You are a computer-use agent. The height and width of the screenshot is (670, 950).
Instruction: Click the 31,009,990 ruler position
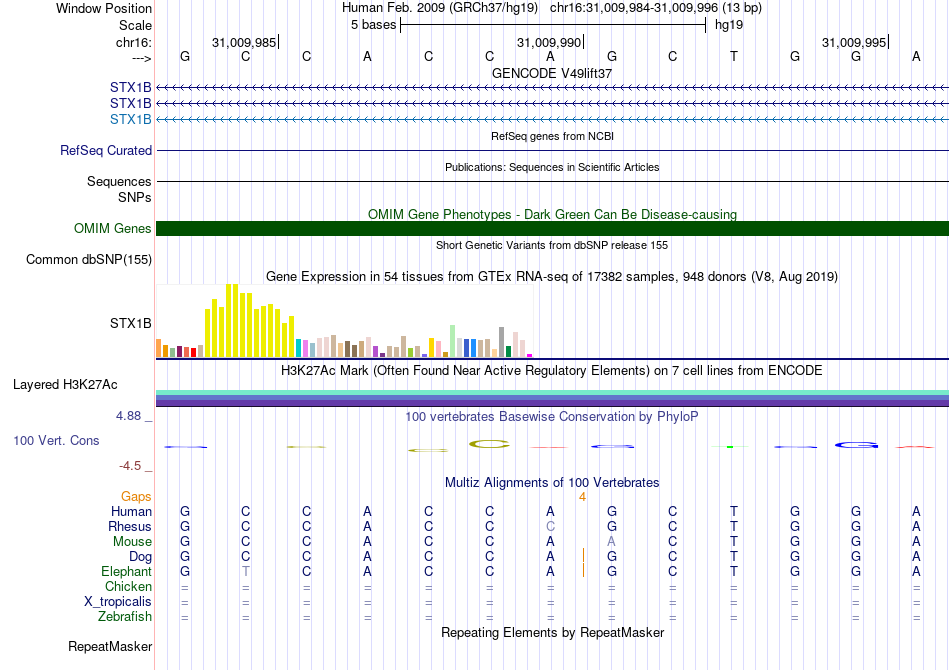click(549, 42)
